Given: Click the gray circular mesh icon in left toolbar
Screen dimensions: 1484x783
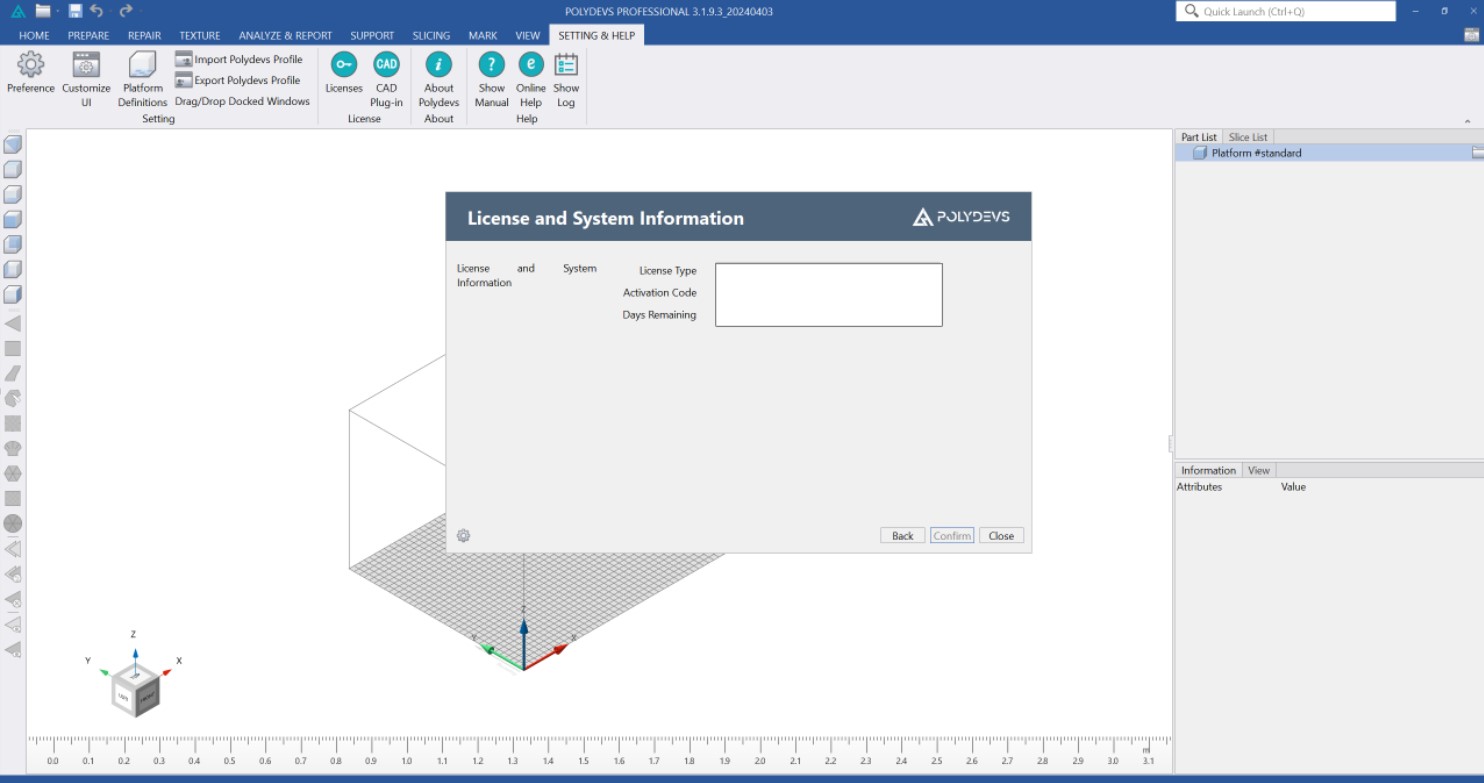Looking at the screenshot, I should coord(13,523).
